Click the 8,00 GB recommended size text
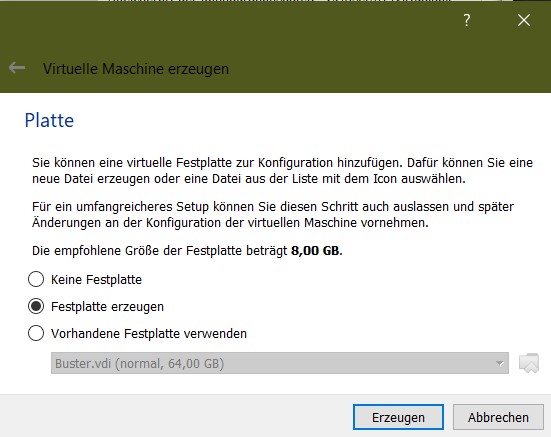 (x=316, y=250)
